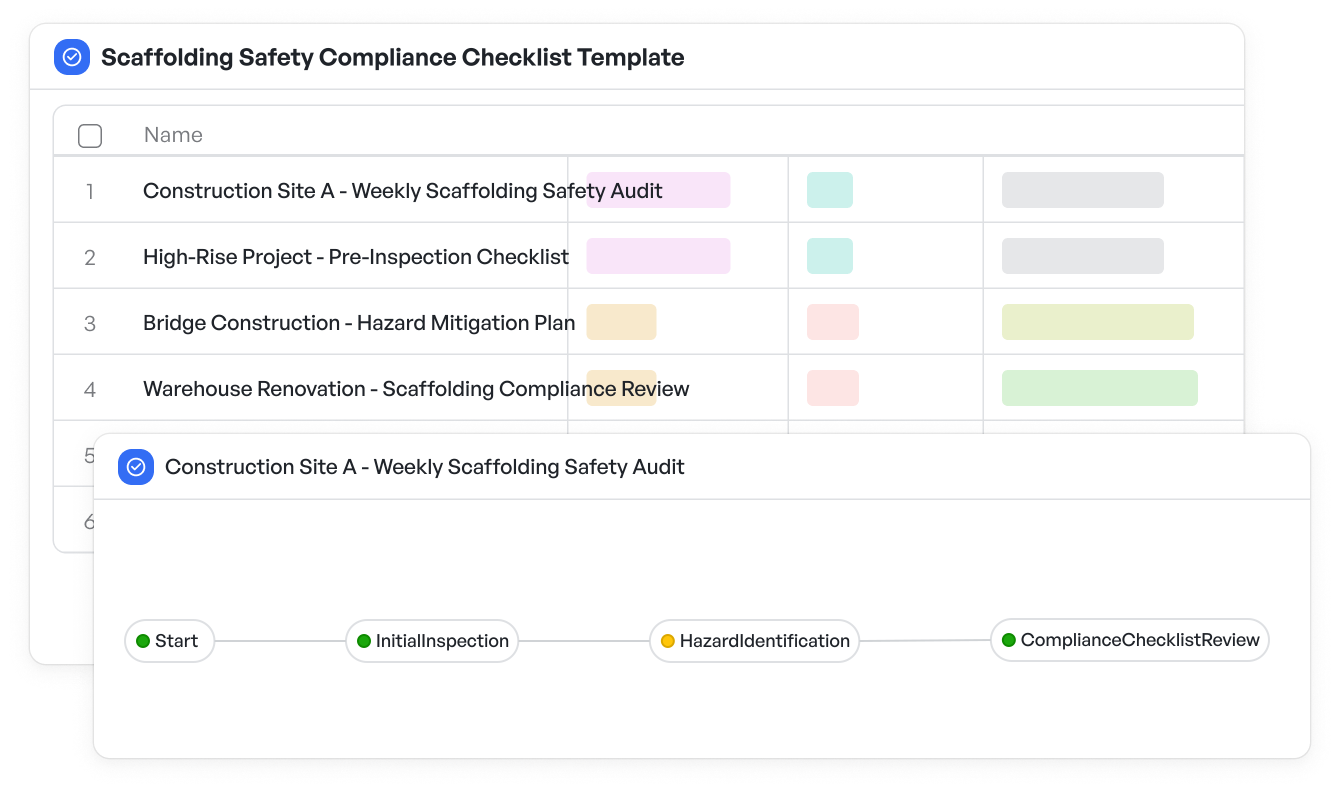
Task: Click the yellow dot on HazardIdentification node
Action: click(x=668, y=641)
